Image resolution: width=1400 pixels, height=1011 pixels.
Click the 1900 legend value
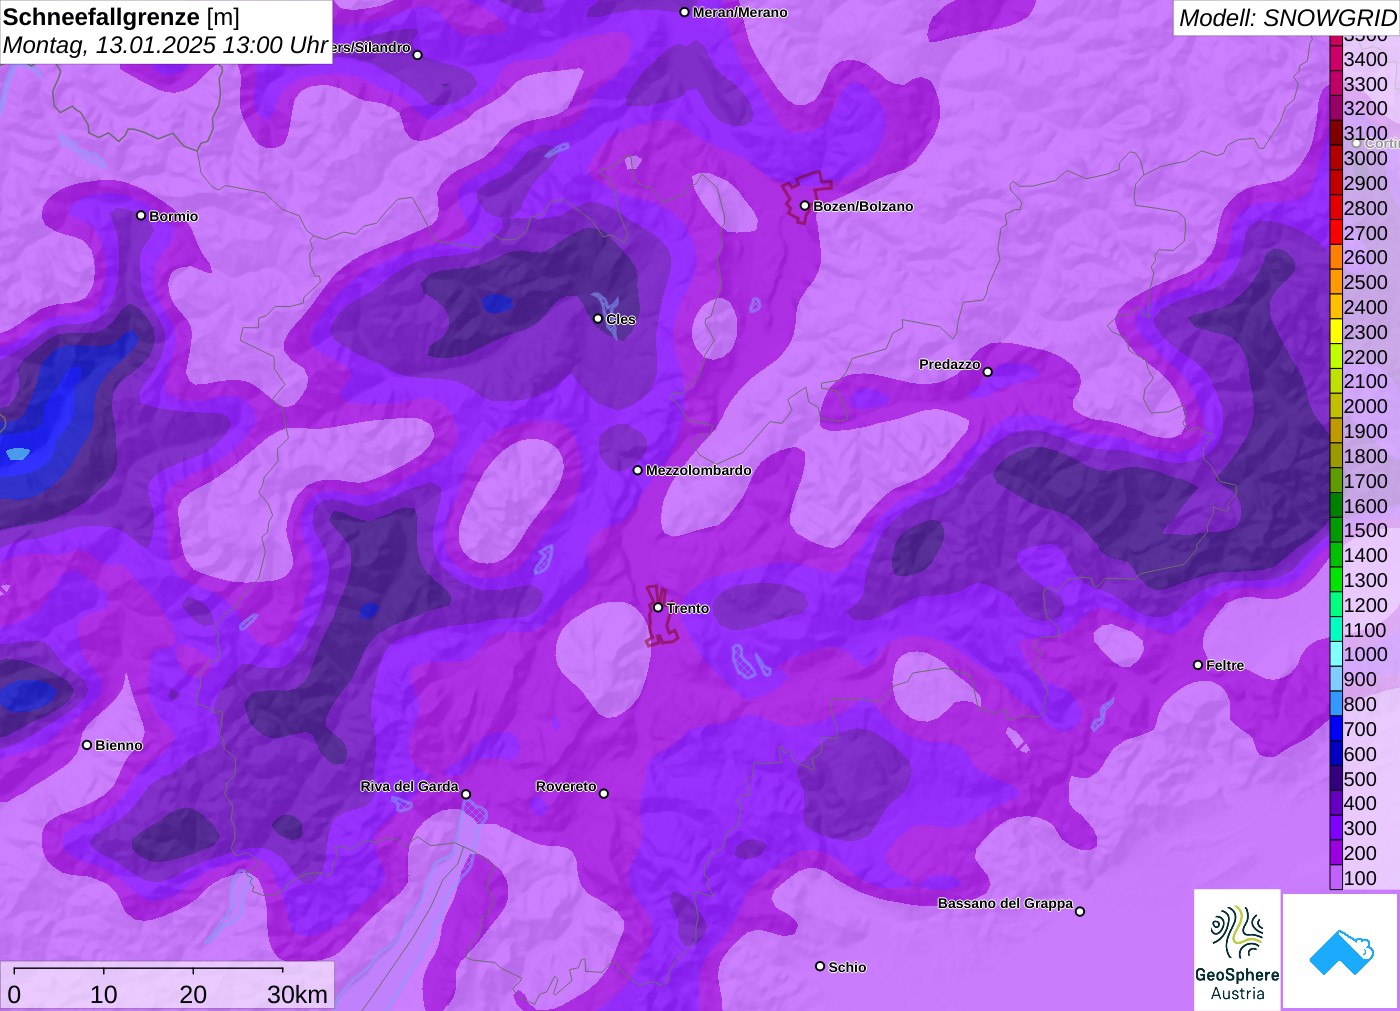click(x=1365, y=431)
